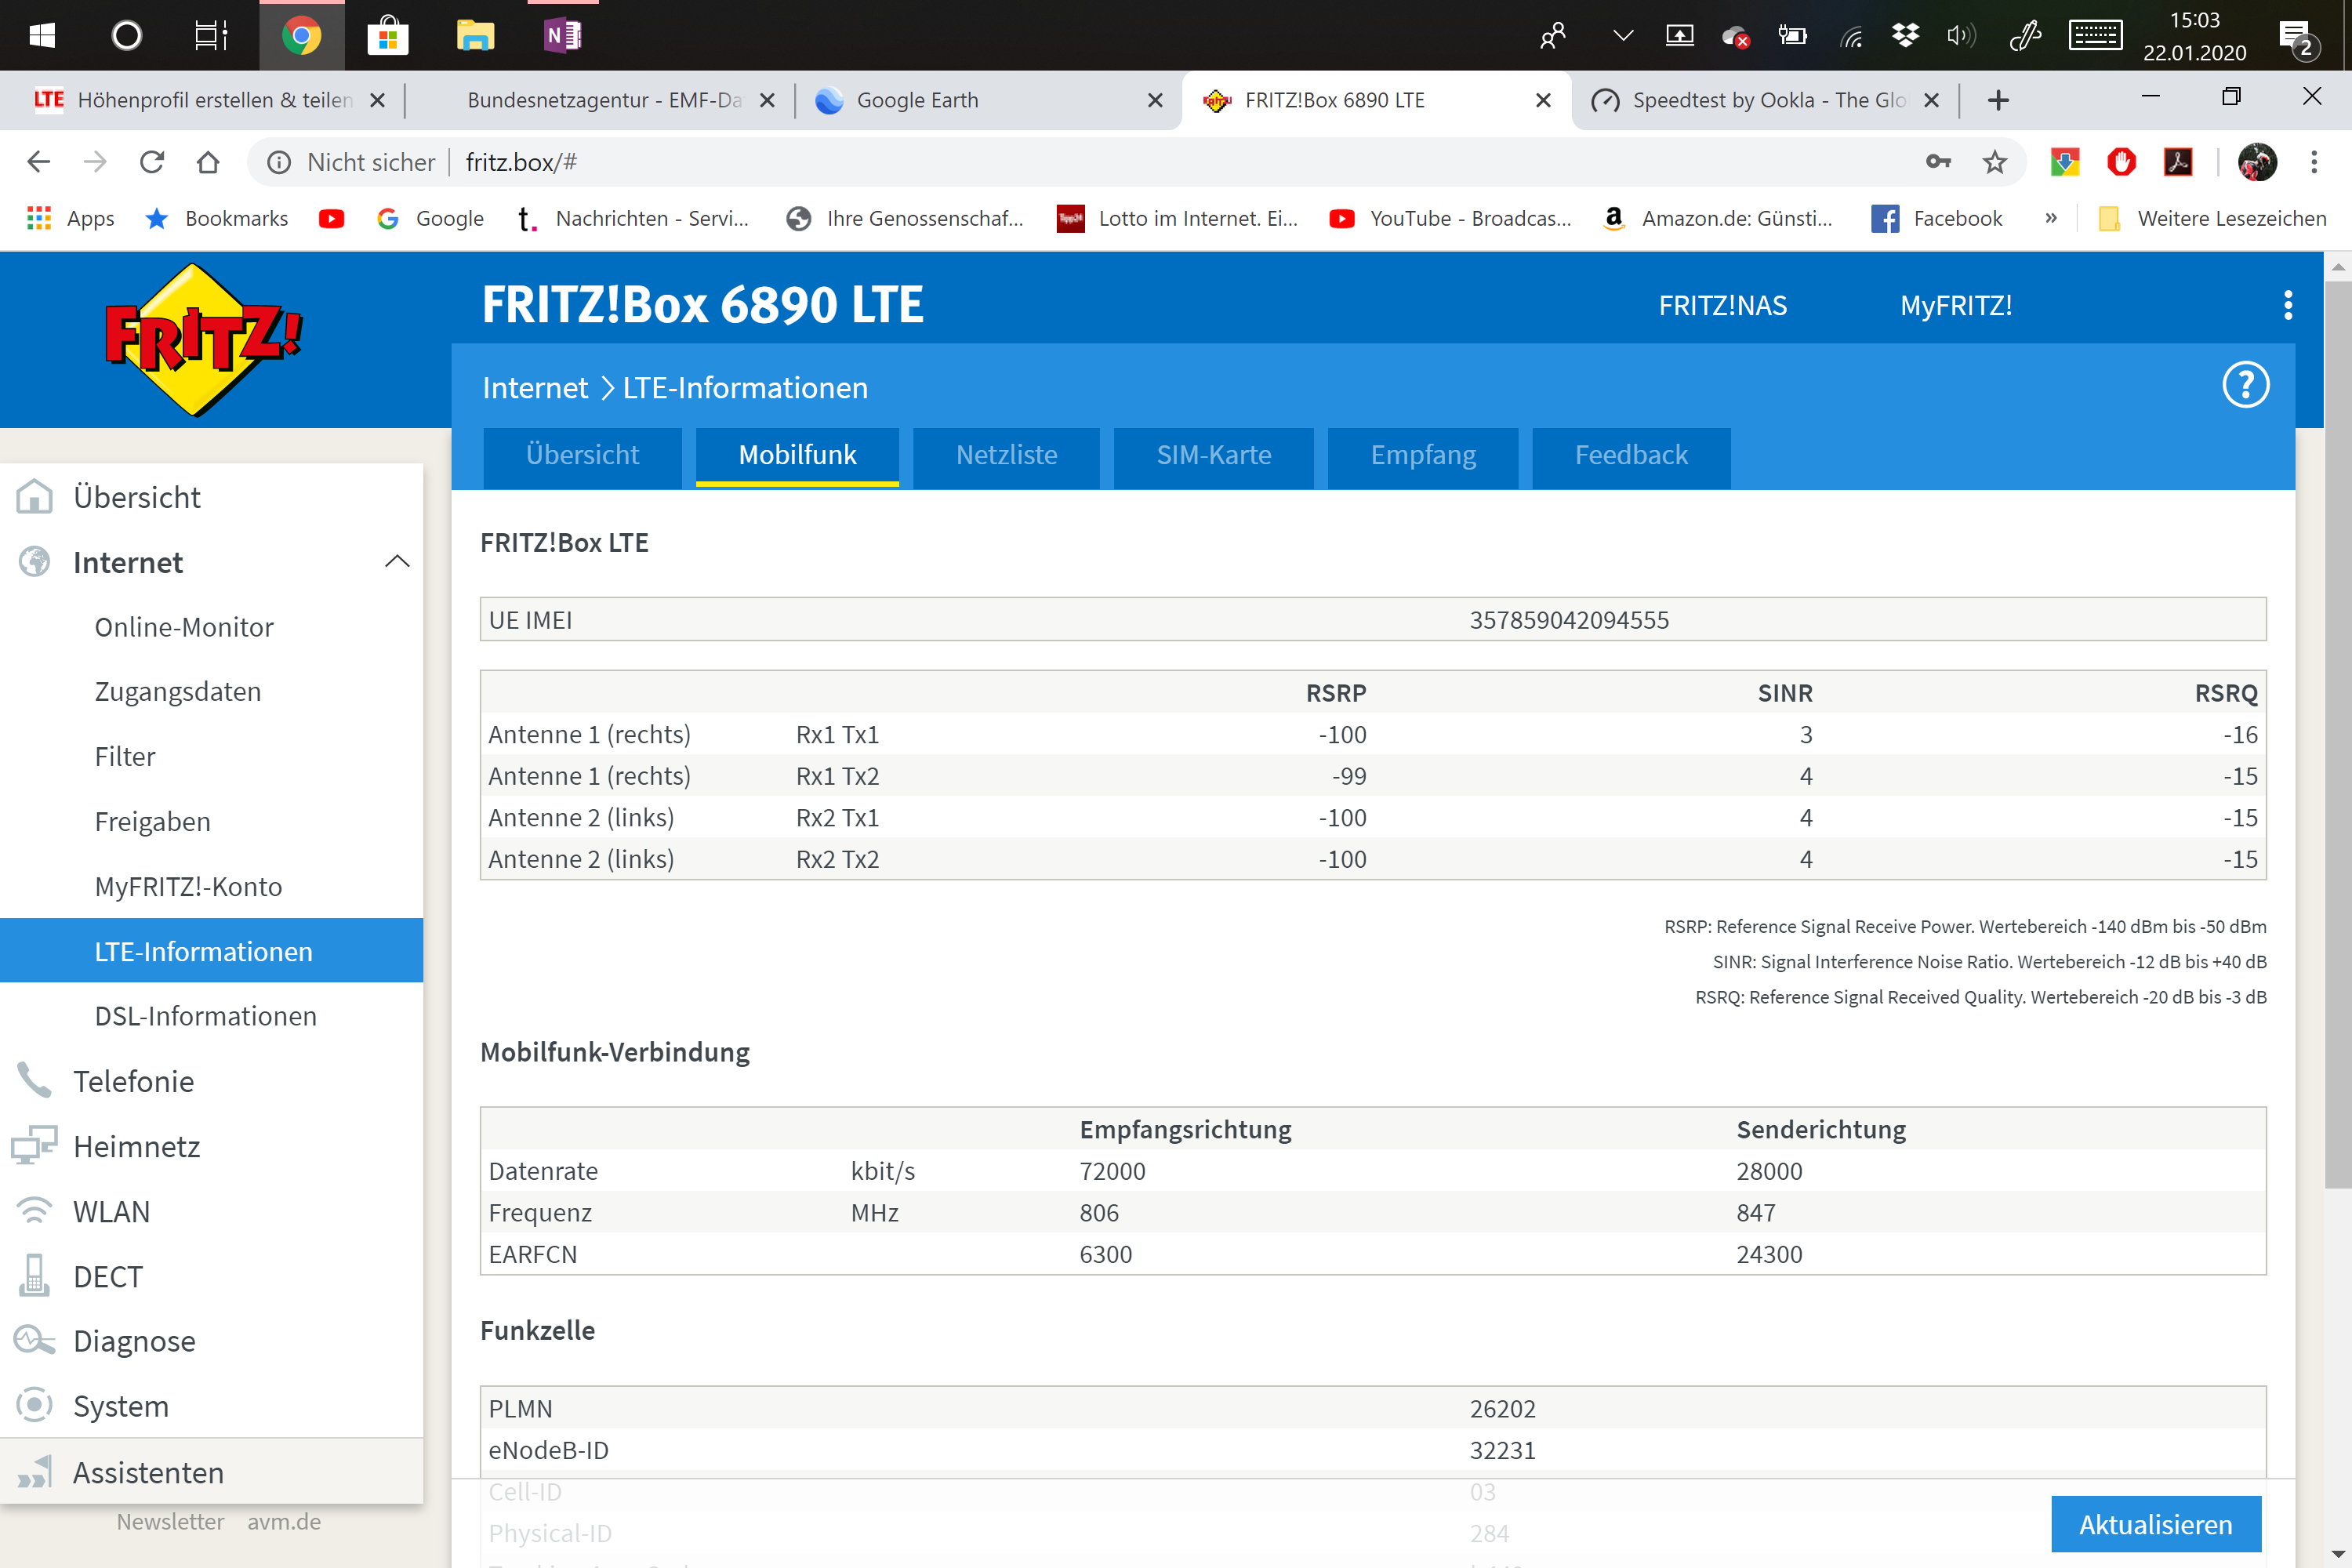Reload the page with Chrome refresh icon

[x=152, y=162]
